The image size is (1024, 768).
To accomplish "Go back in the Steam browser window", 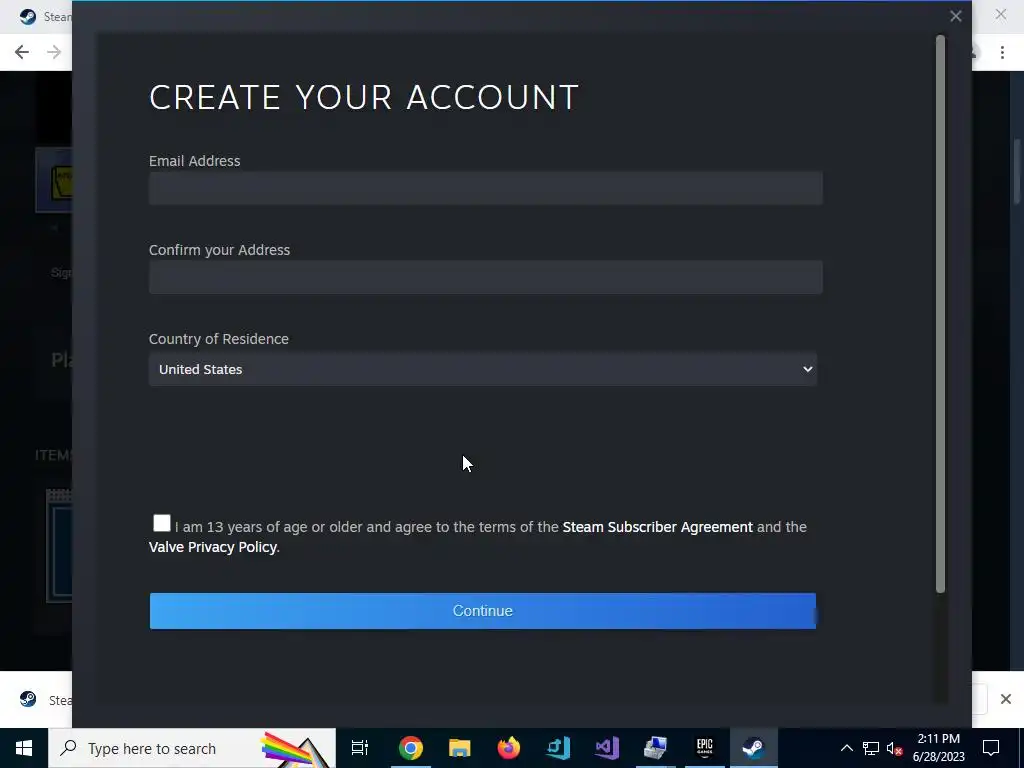I will (22, 52).
